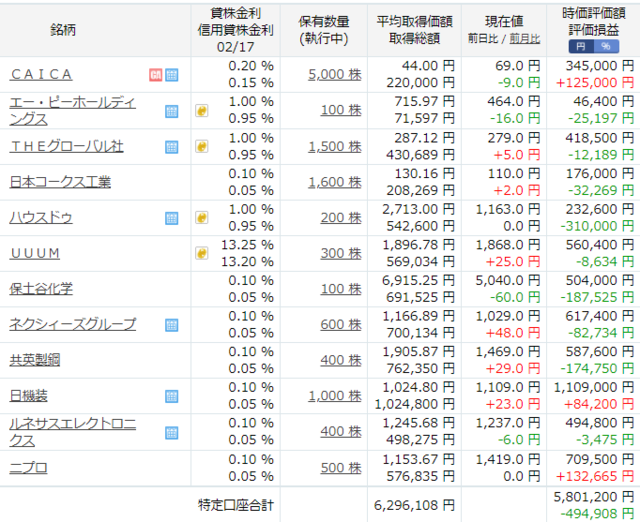Open 日本コークス工業 stock link

tap(60, 182)
